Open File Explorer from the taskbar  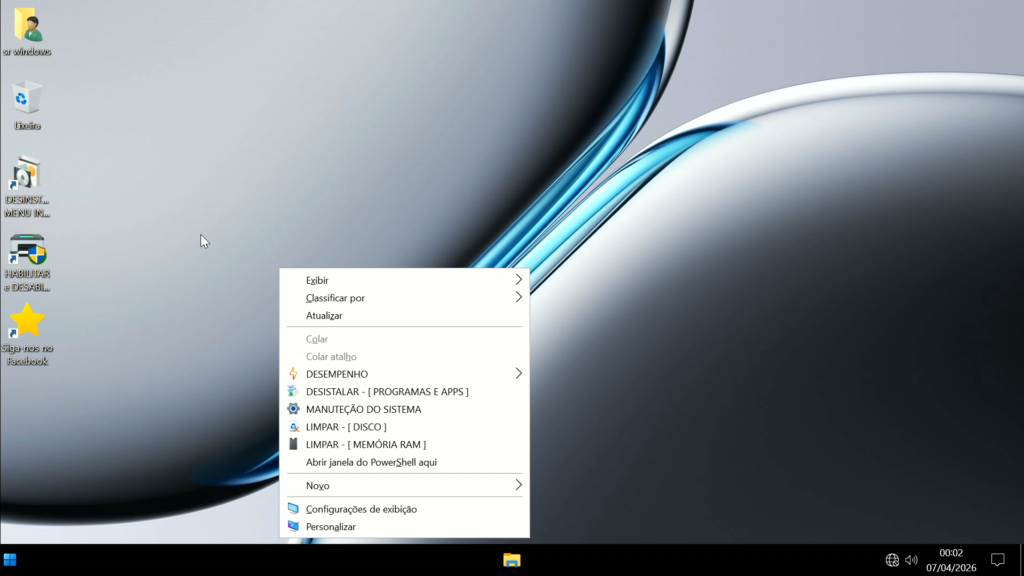click(512, 560)
